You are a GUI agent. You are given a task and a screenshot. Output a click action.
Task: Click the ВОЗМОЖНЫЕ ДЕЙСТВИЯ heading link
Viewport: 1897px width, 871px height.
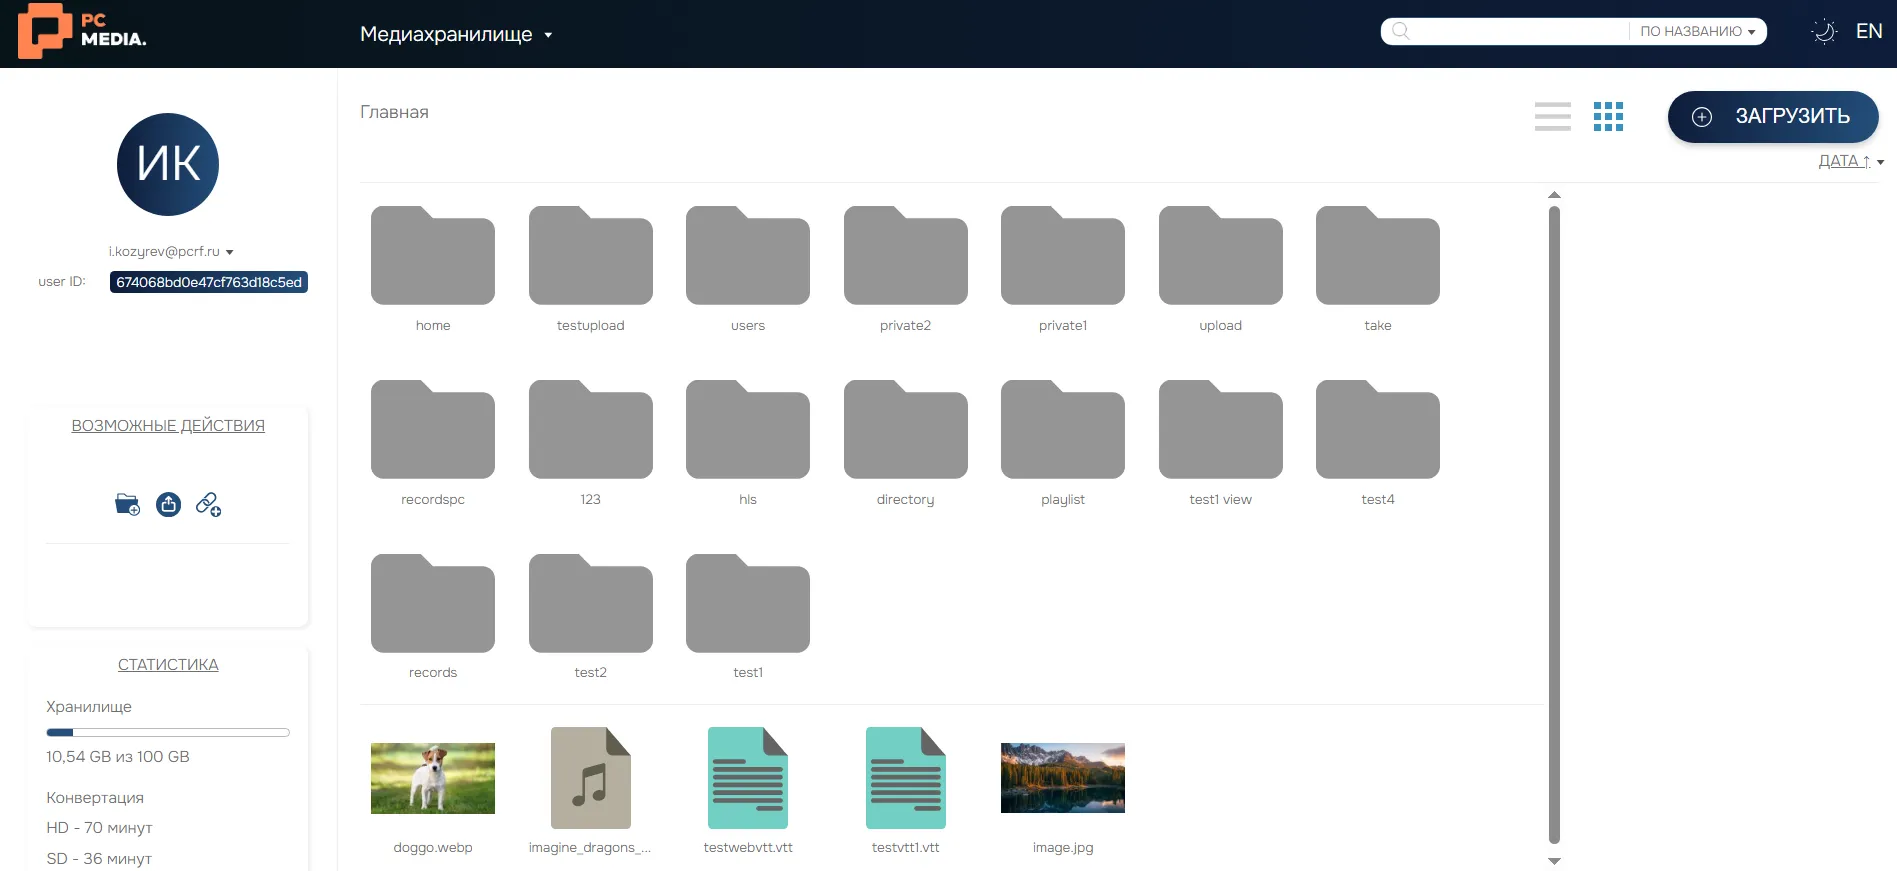[168, 425]
